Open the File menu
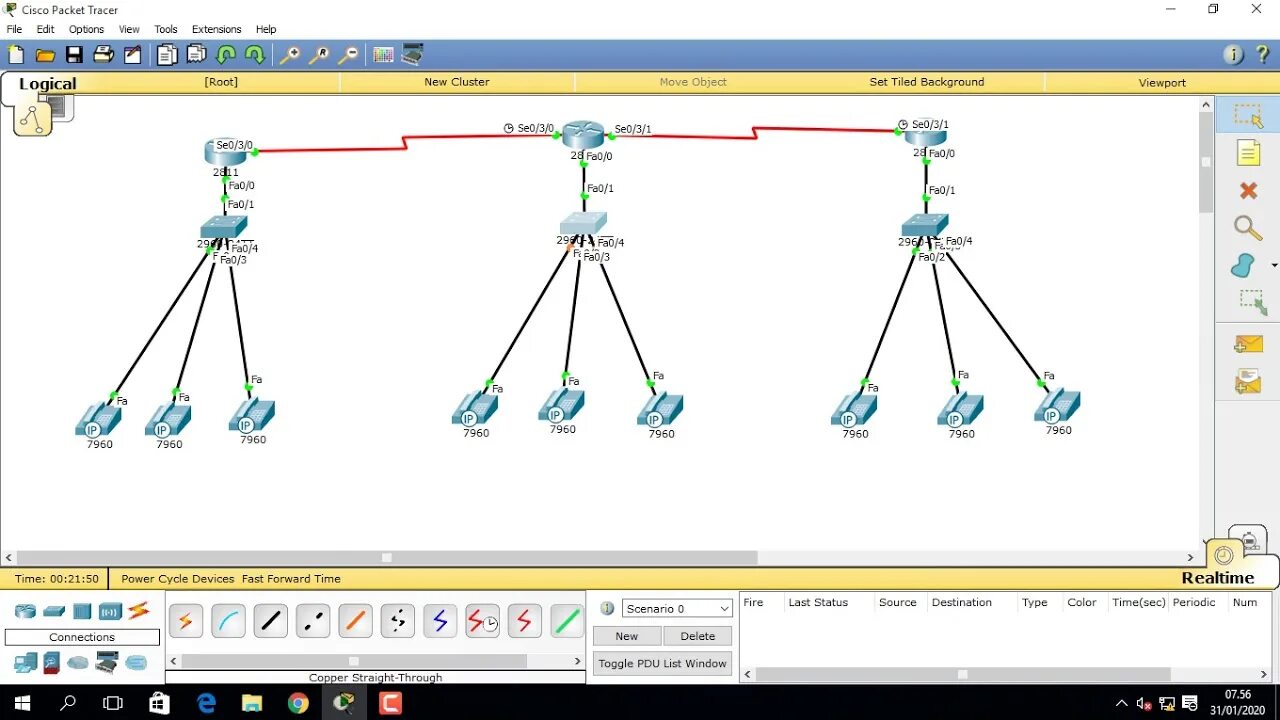Screen dimensions: 1280x720 coord(14,29)
